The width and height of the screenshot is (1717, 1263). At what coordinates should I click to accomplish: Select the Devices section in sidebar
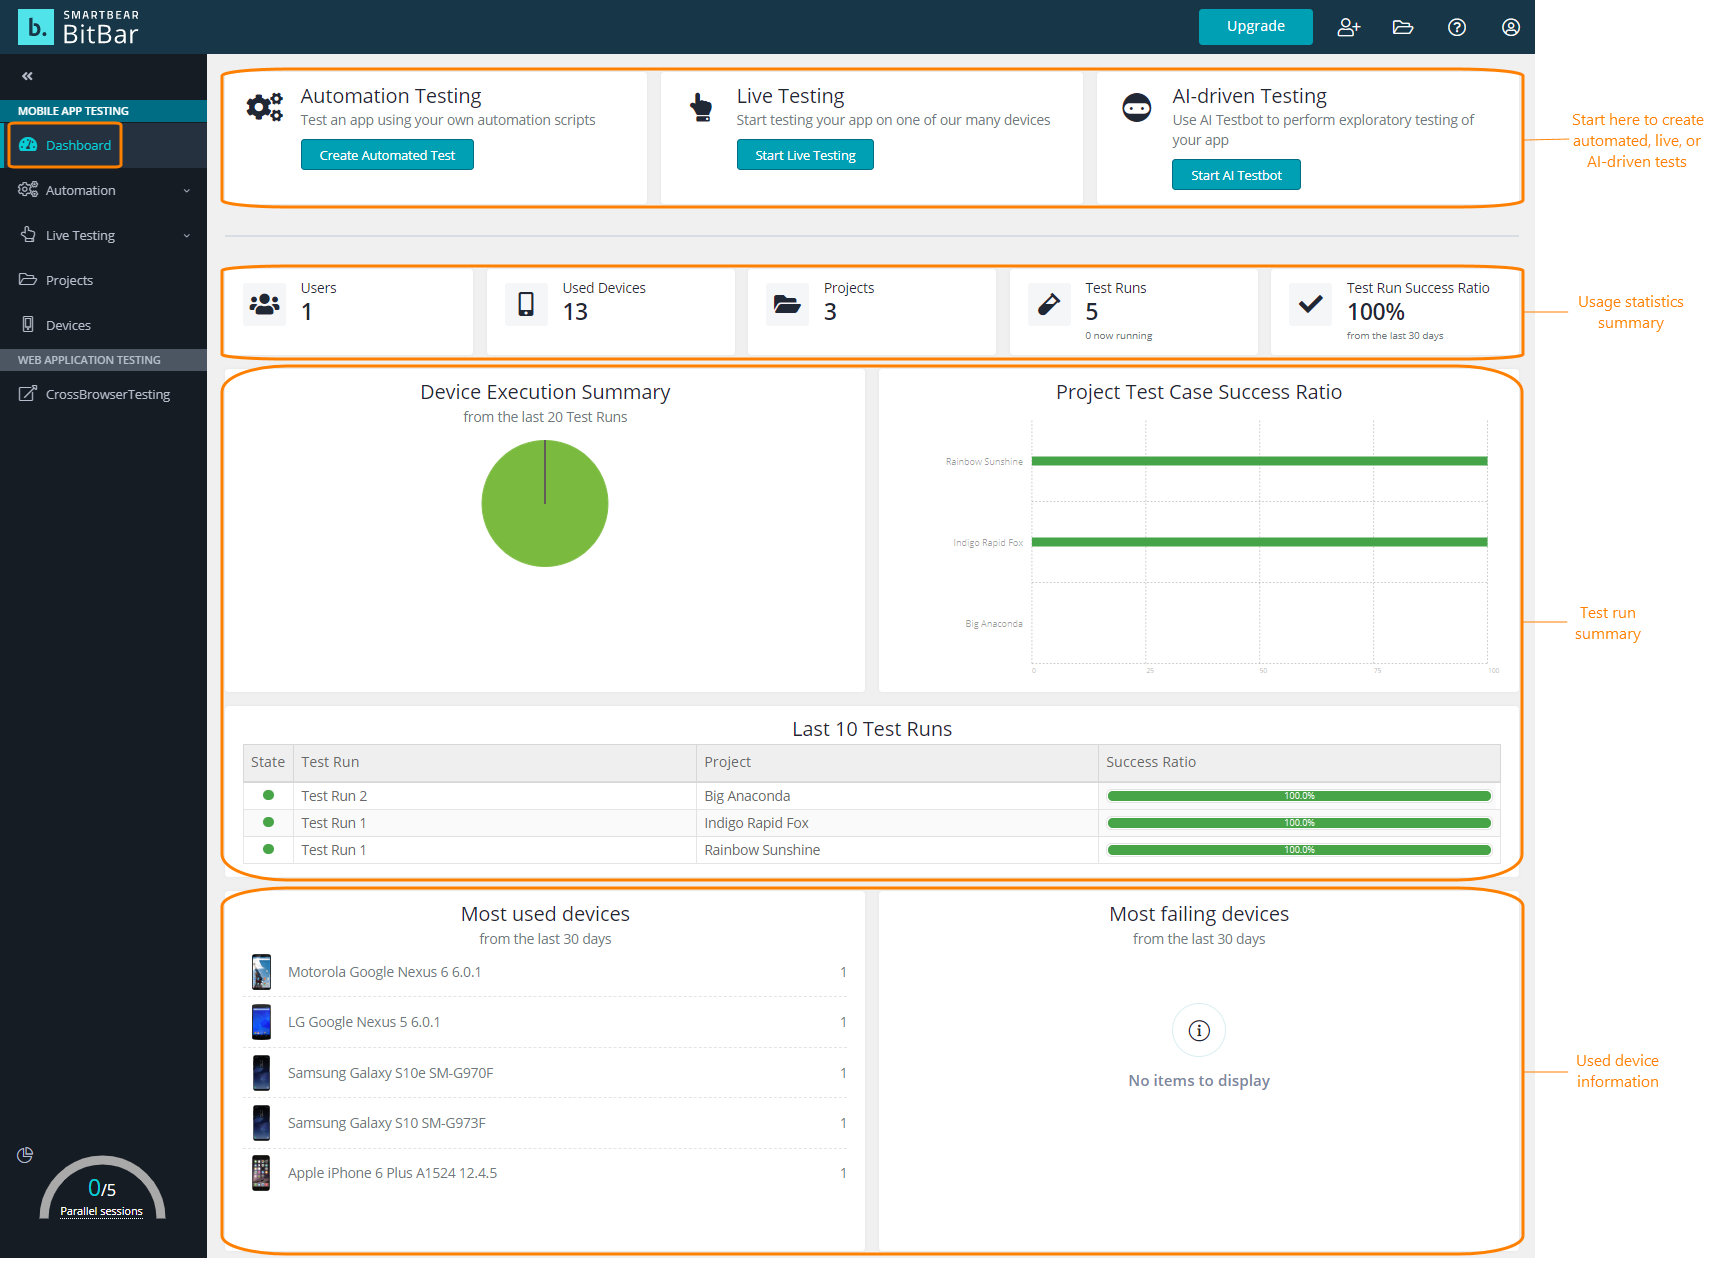coord(68,324)
